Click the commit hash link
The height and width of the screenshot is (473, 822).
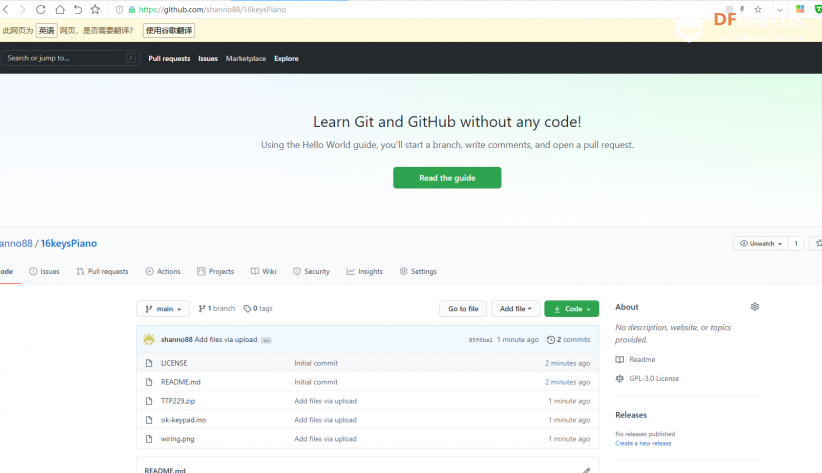coord(481,340)
